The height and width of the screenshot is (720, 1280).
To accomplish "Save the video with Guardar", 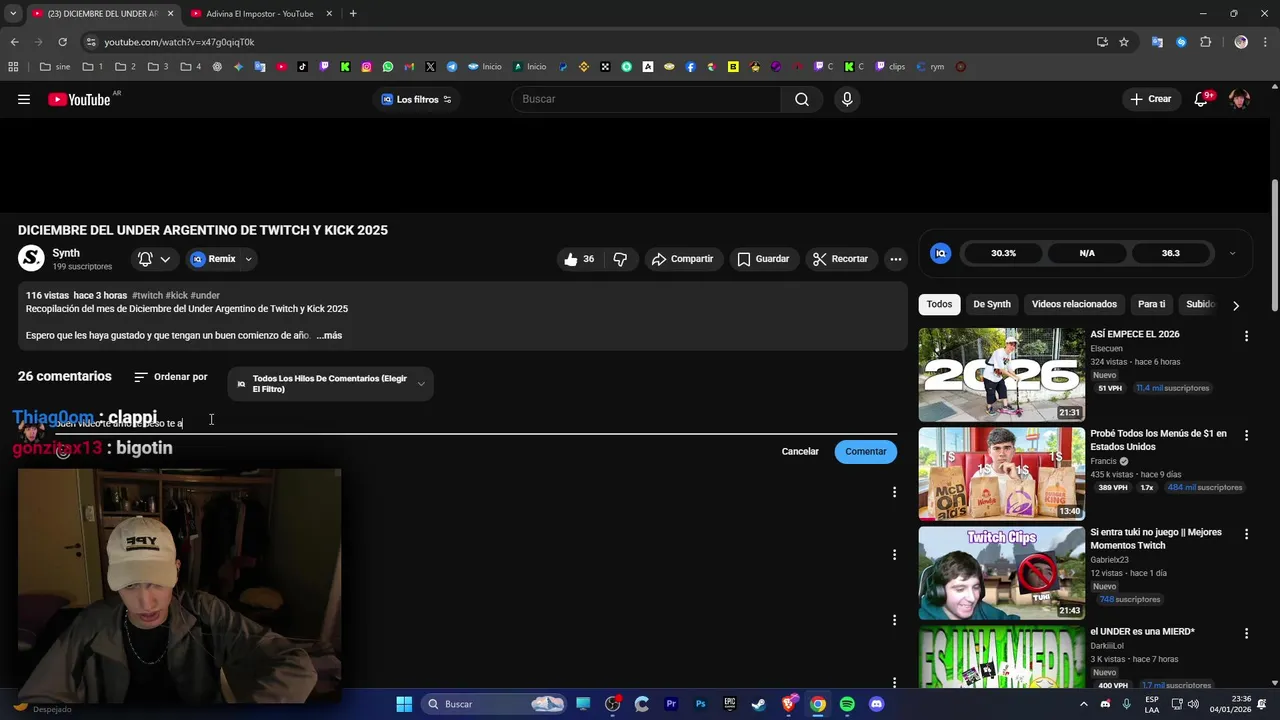I will click(763, 259).
